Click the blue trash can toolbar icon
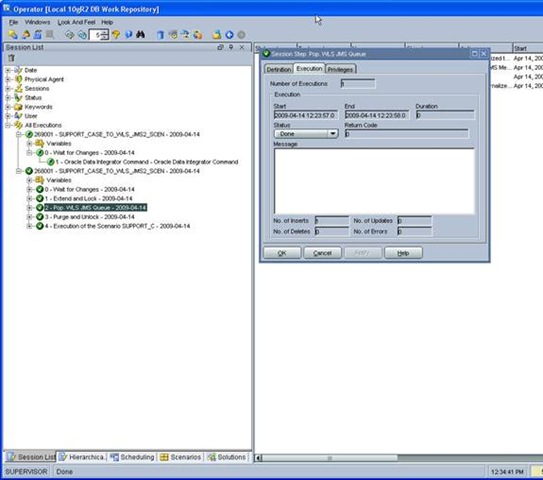Viewport: 543px width, 480px height. [160, 35]
